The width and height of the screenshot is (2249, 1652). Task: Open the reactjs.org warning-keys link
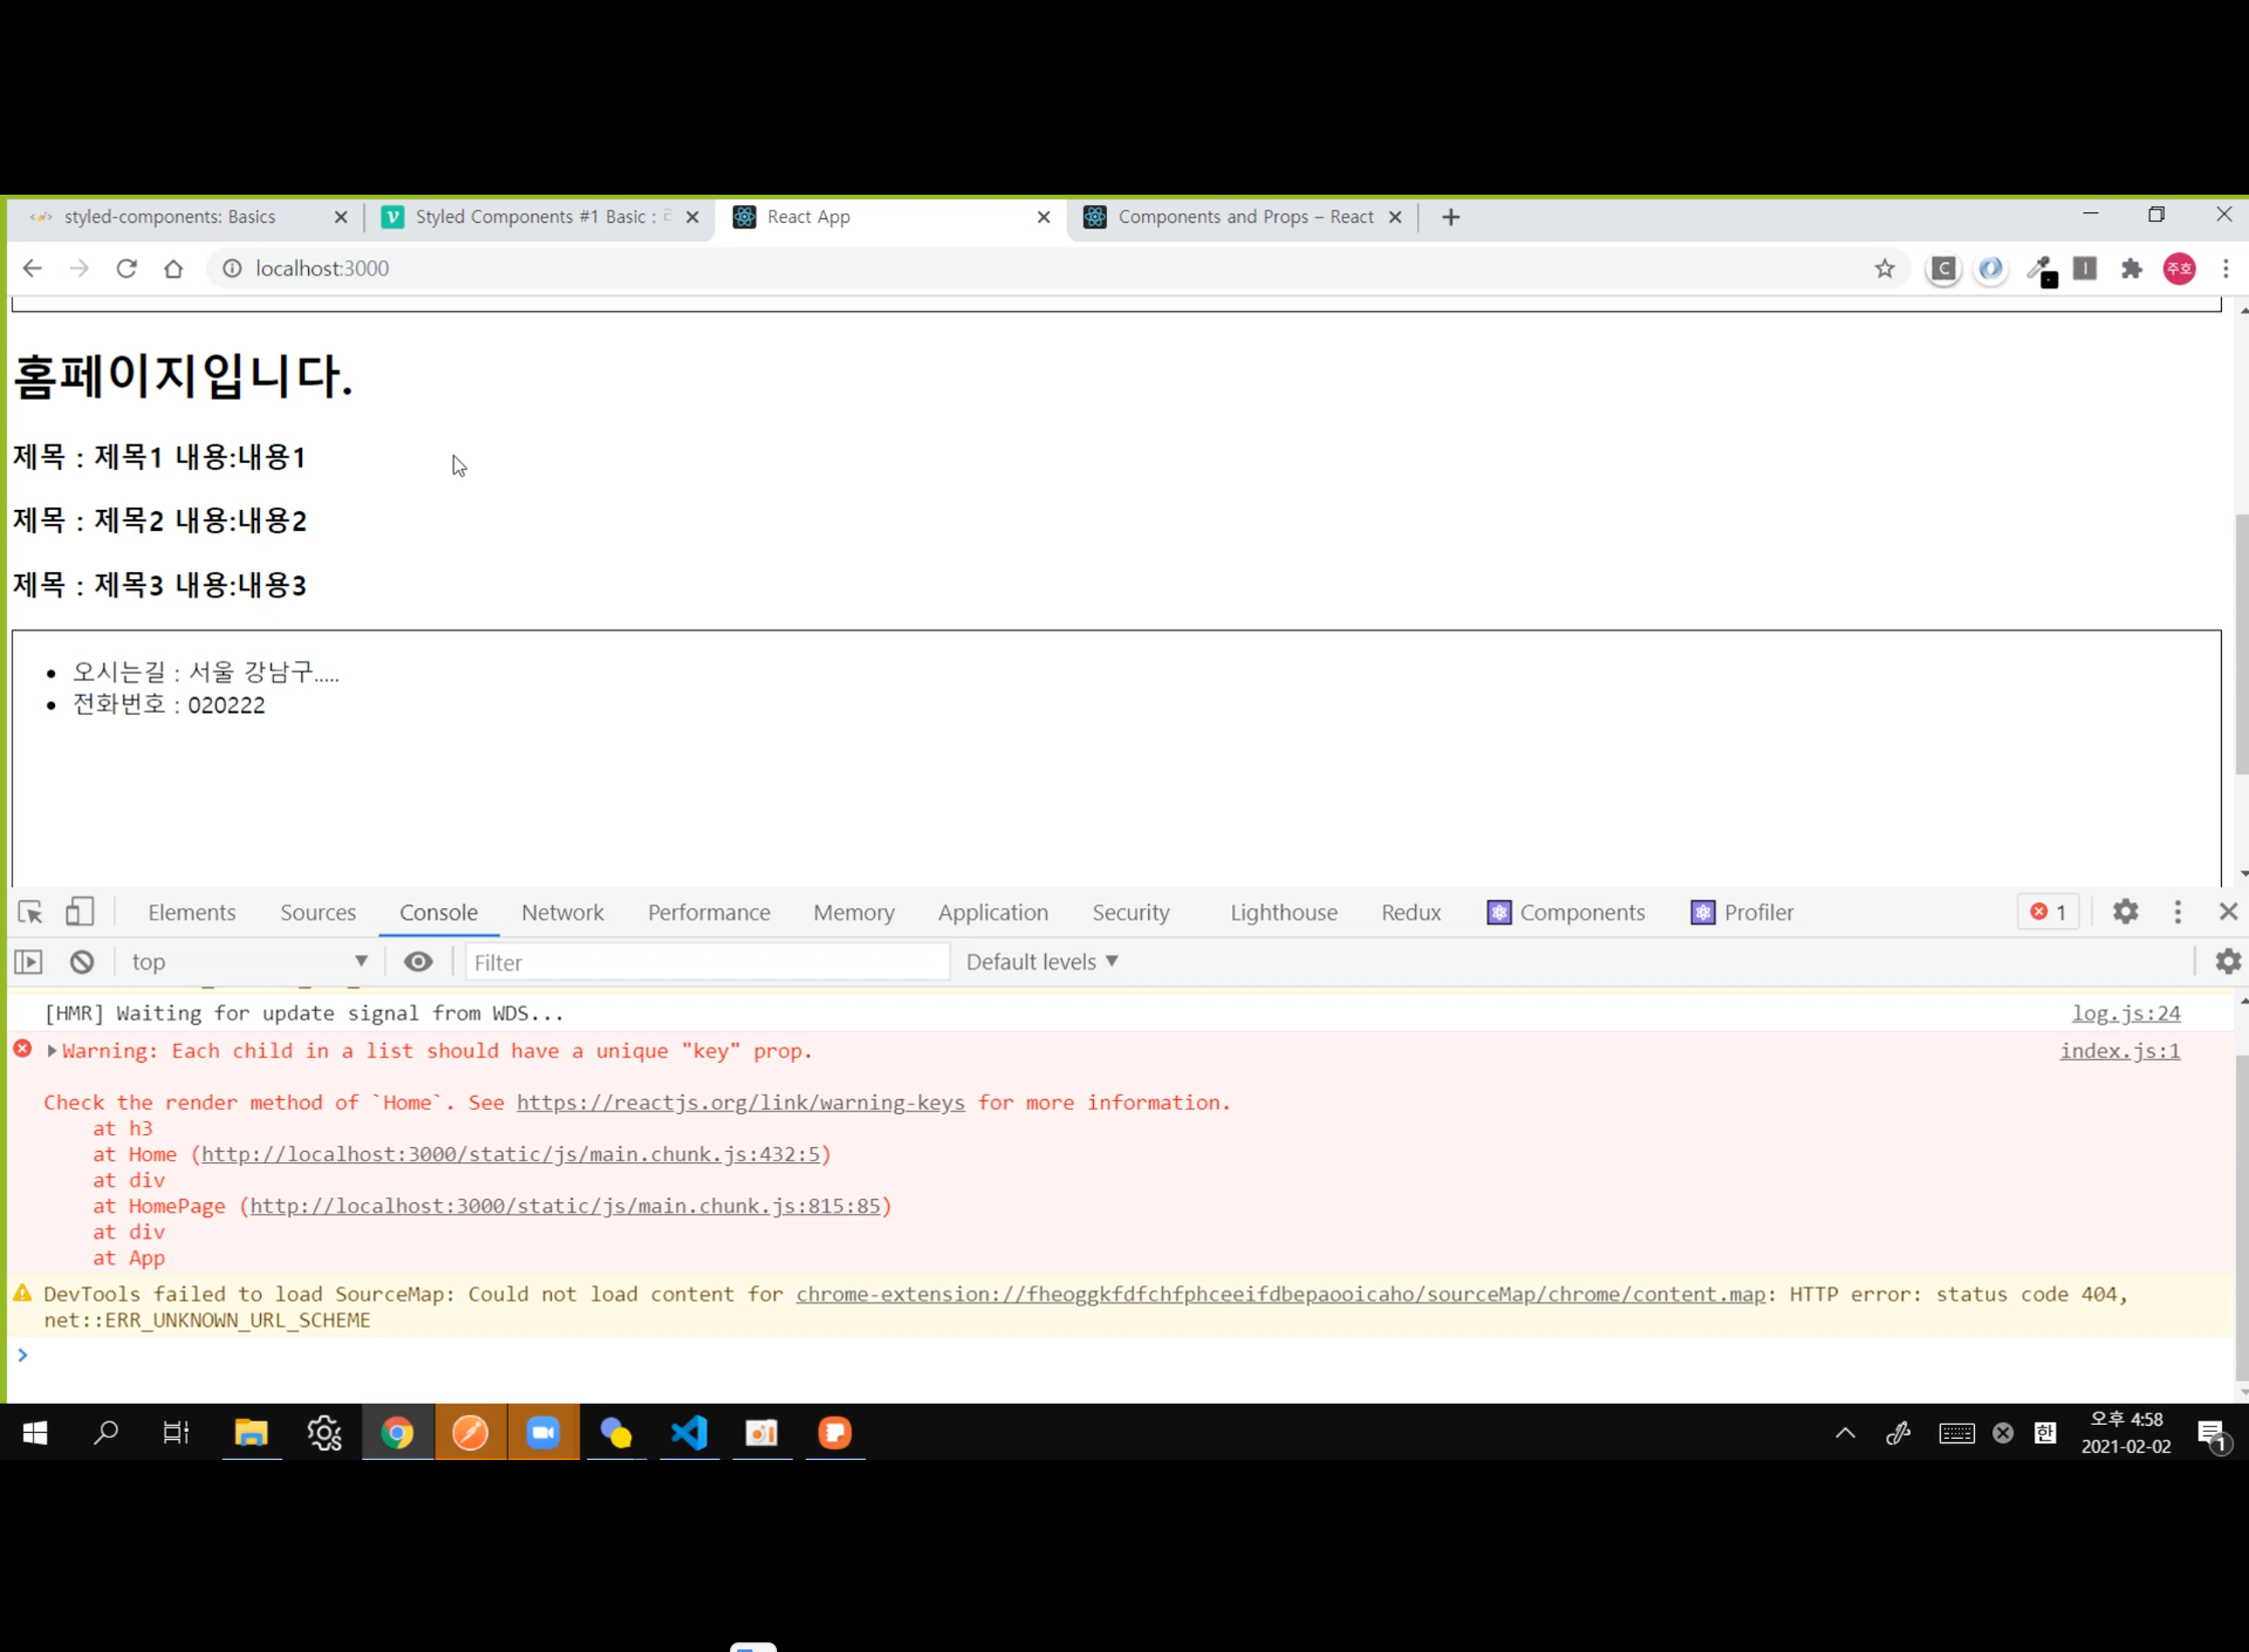(741, 1102)
